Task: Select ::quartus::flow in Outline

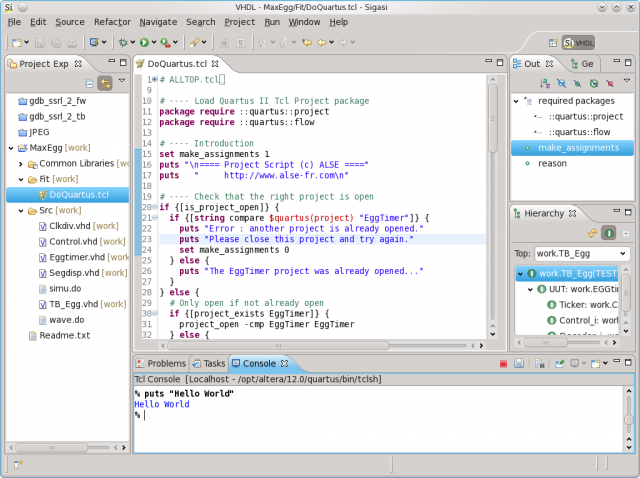Action: coord(579,132)
